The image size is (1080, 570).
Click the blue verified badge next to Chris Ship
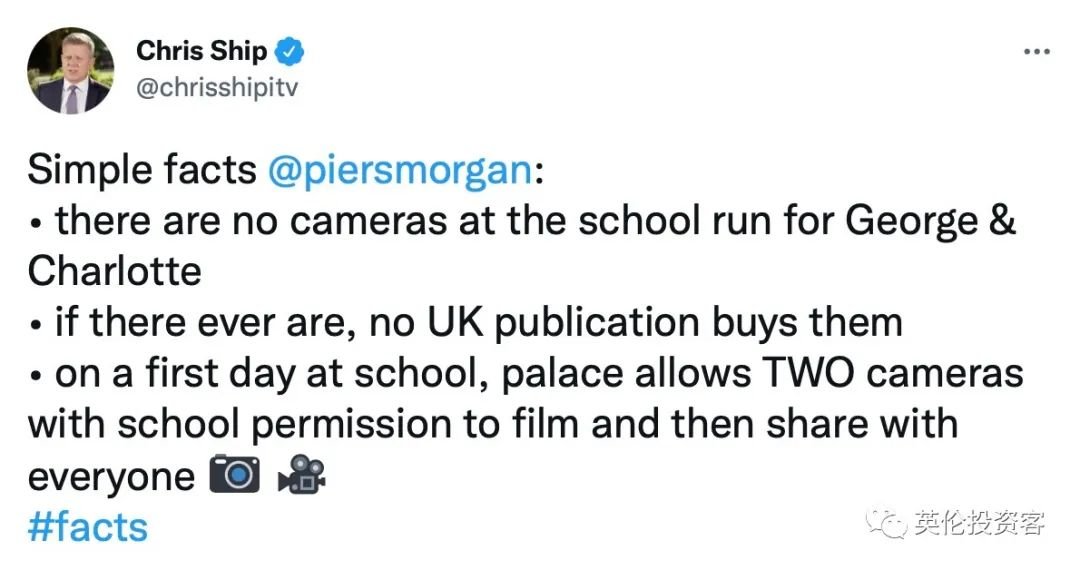(290, 50)
